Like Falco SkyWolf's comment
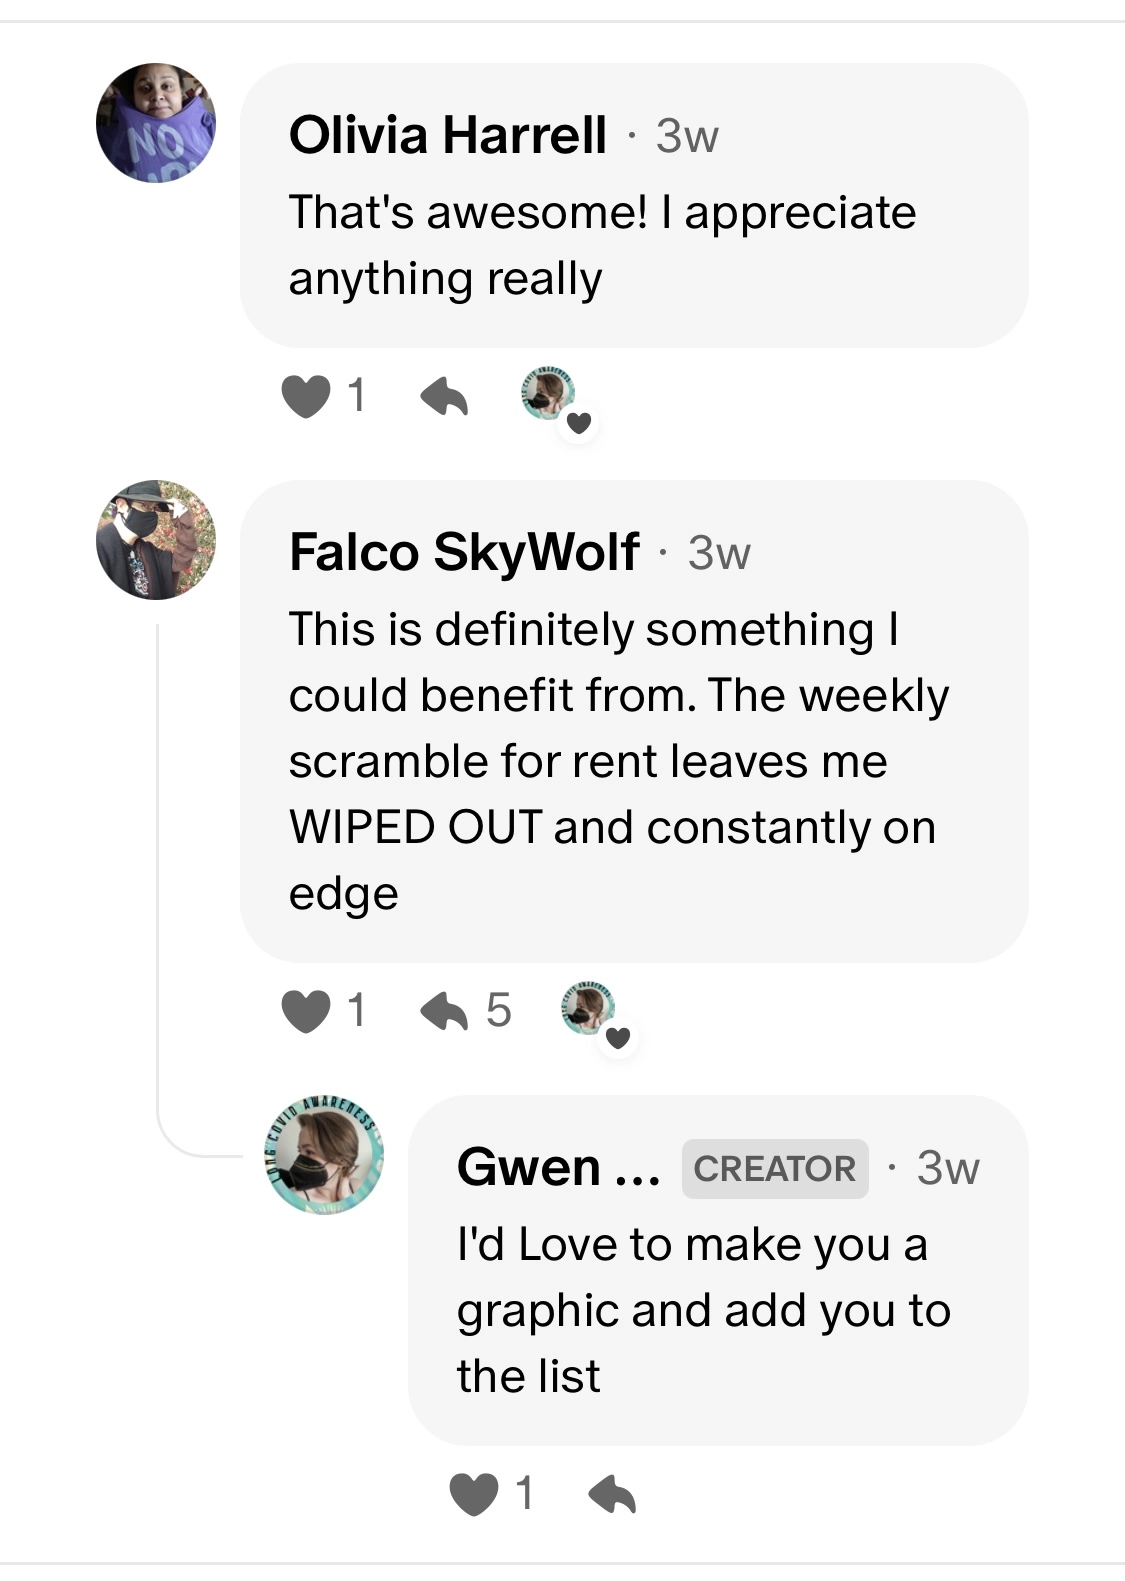The height and width of the screenshot is (1581, 1125). click(306, 1011)
